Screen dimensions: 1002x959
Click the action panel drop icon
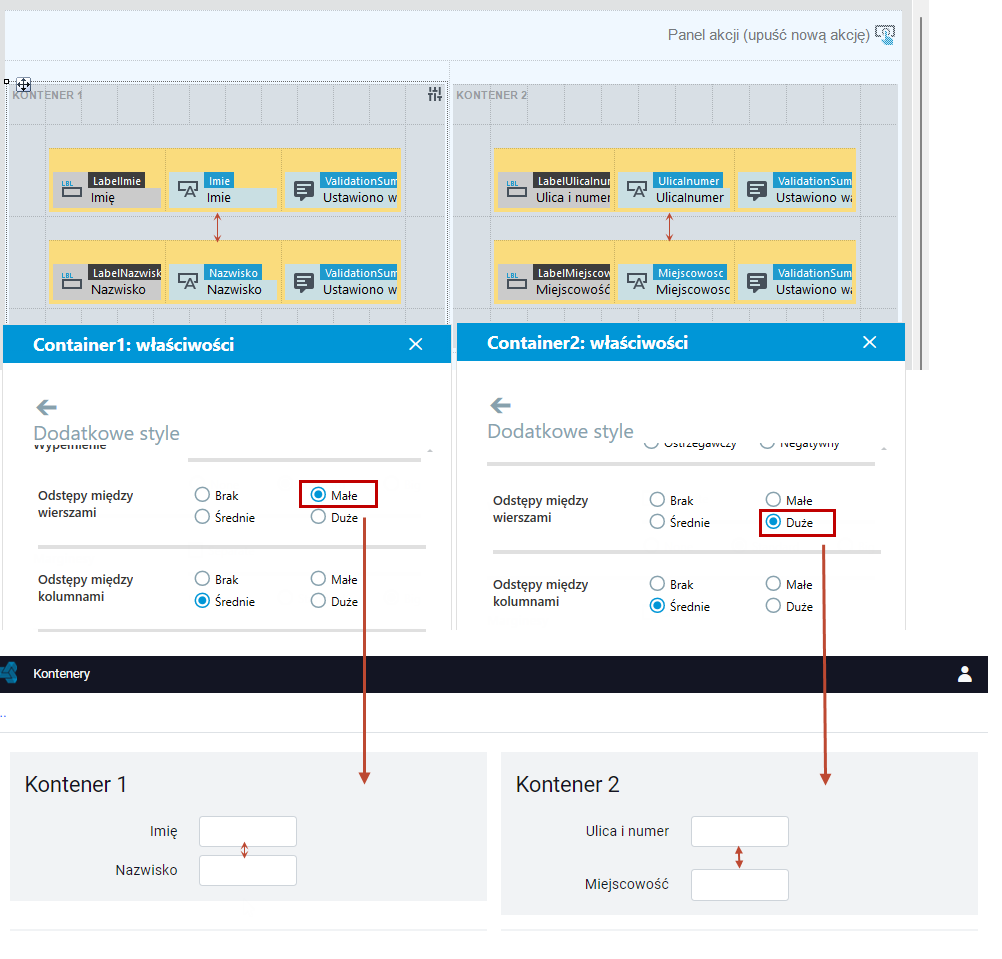[884, 35]
